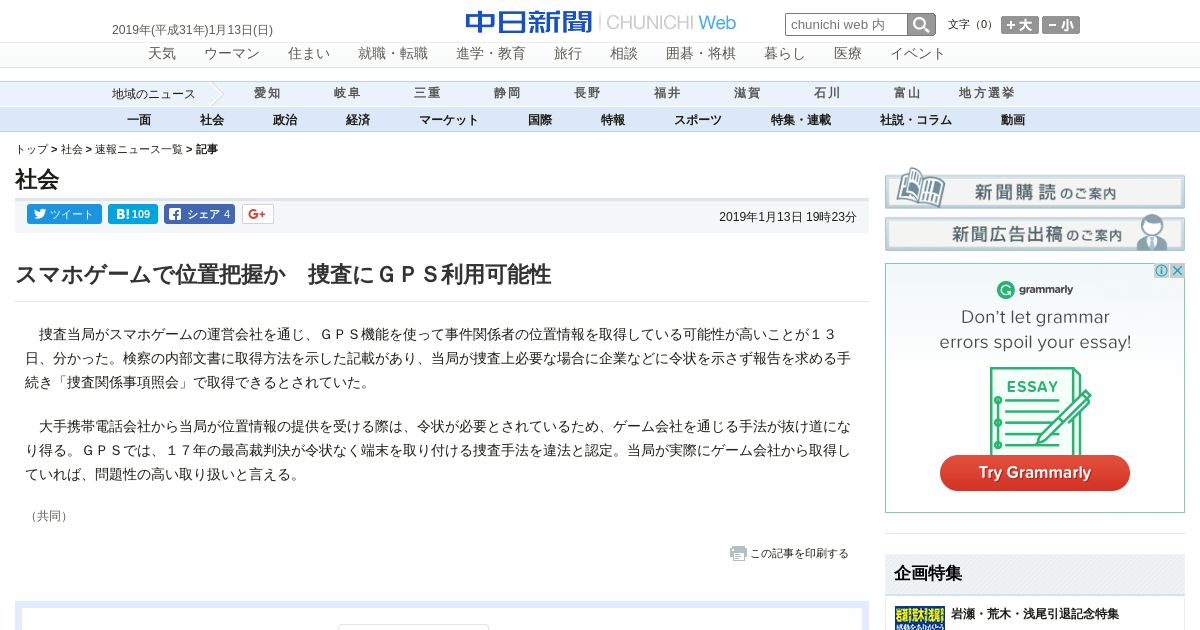
Task: Go to 特集・連載 tab
Action: pos(801,120)
